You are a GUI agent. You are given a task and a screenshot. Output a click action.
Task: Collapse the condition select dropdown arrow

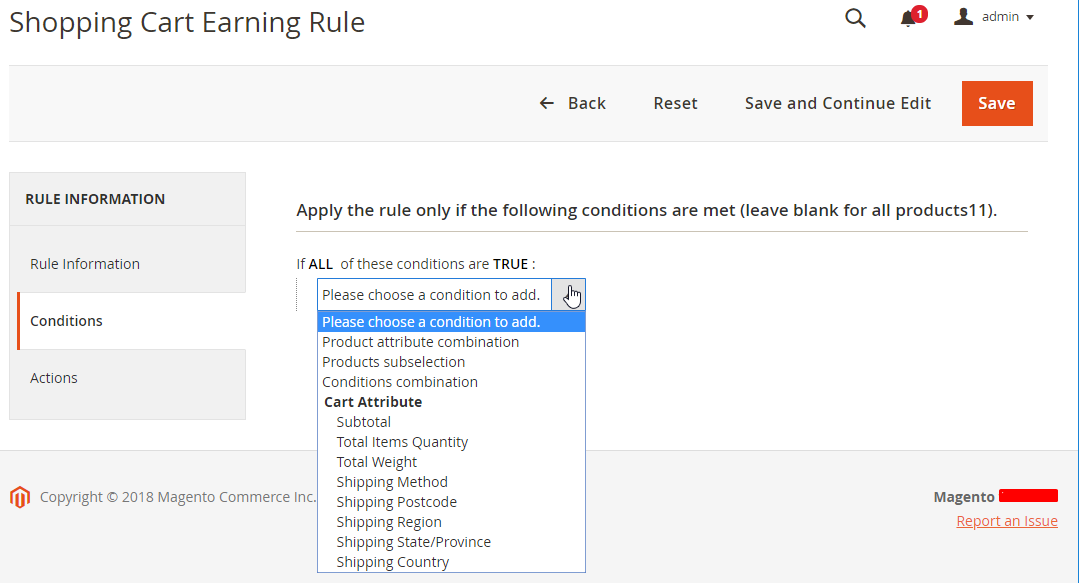click(568, 295)
